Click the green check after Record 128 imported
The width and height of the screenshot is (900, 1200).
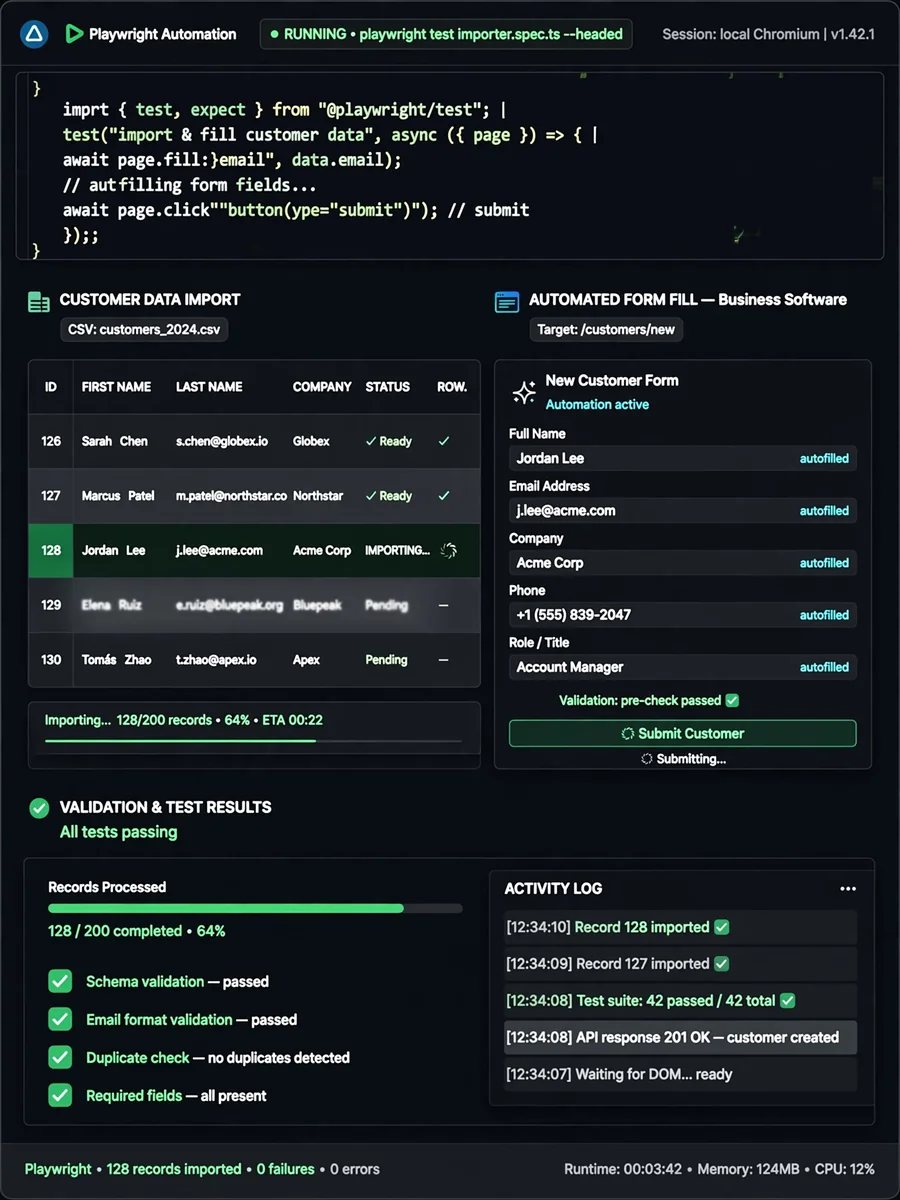tap(722, 927)
